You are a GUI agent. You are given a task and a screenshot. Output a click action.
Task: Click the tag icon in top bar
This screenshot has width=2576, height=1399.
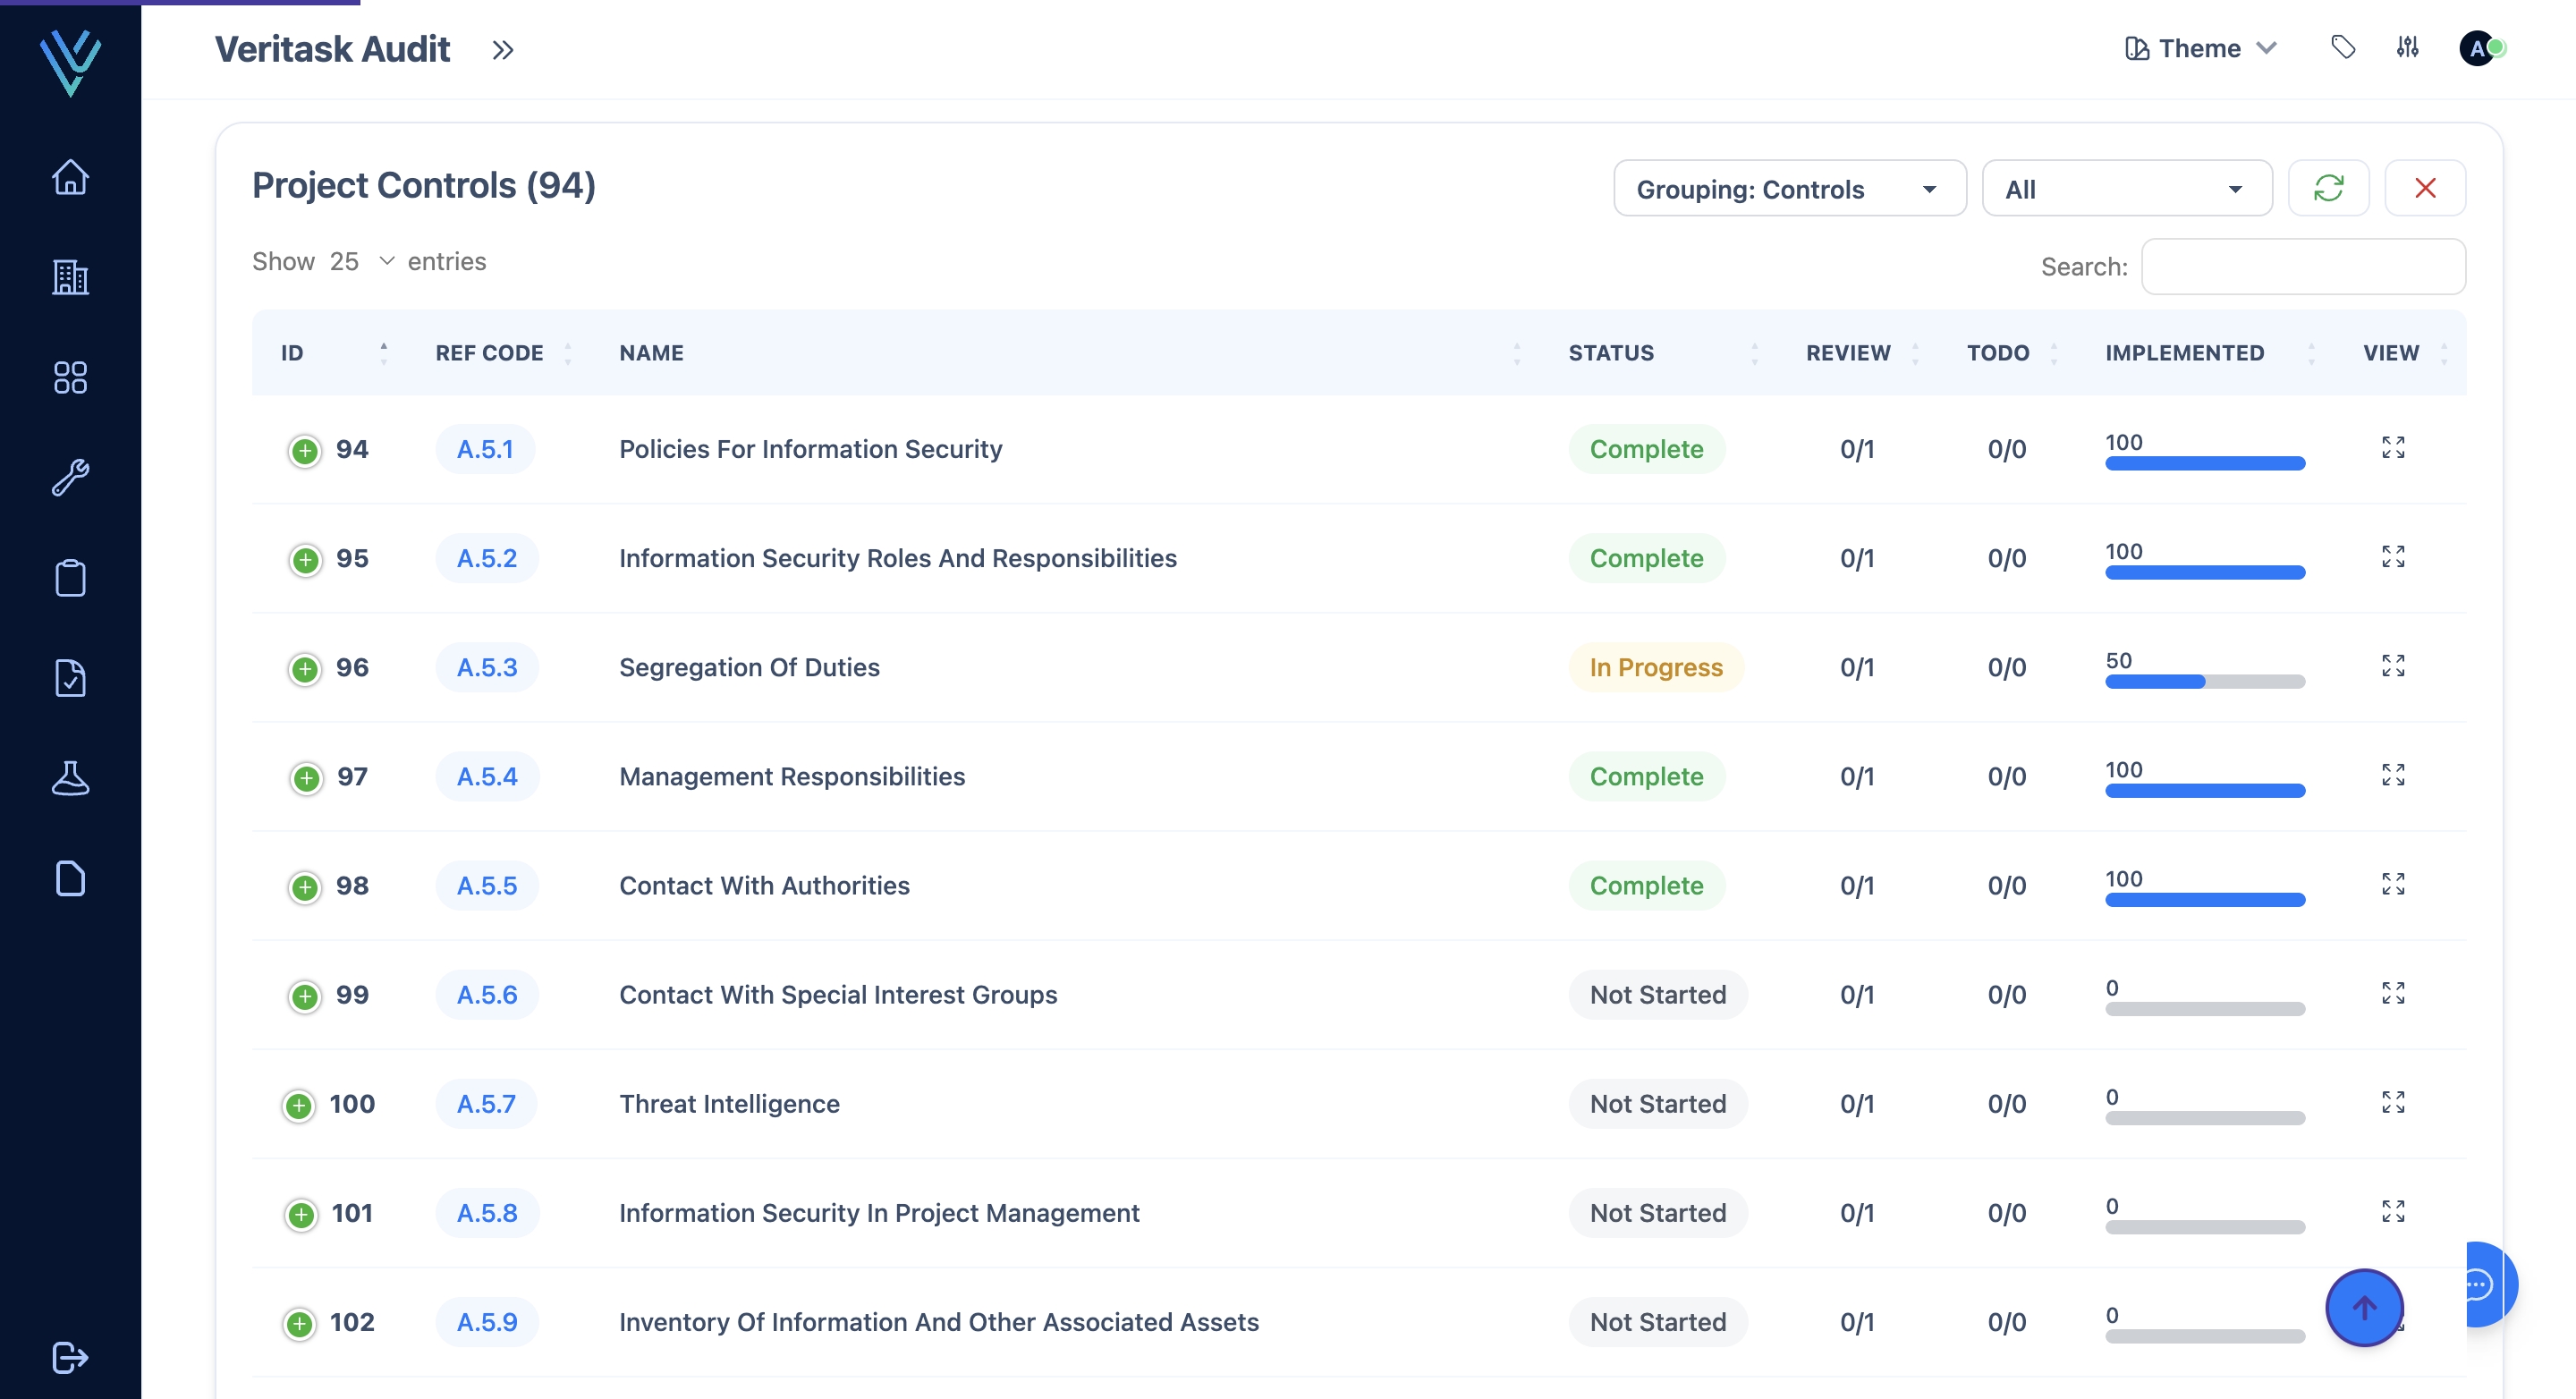click(x=2343, y=47)
